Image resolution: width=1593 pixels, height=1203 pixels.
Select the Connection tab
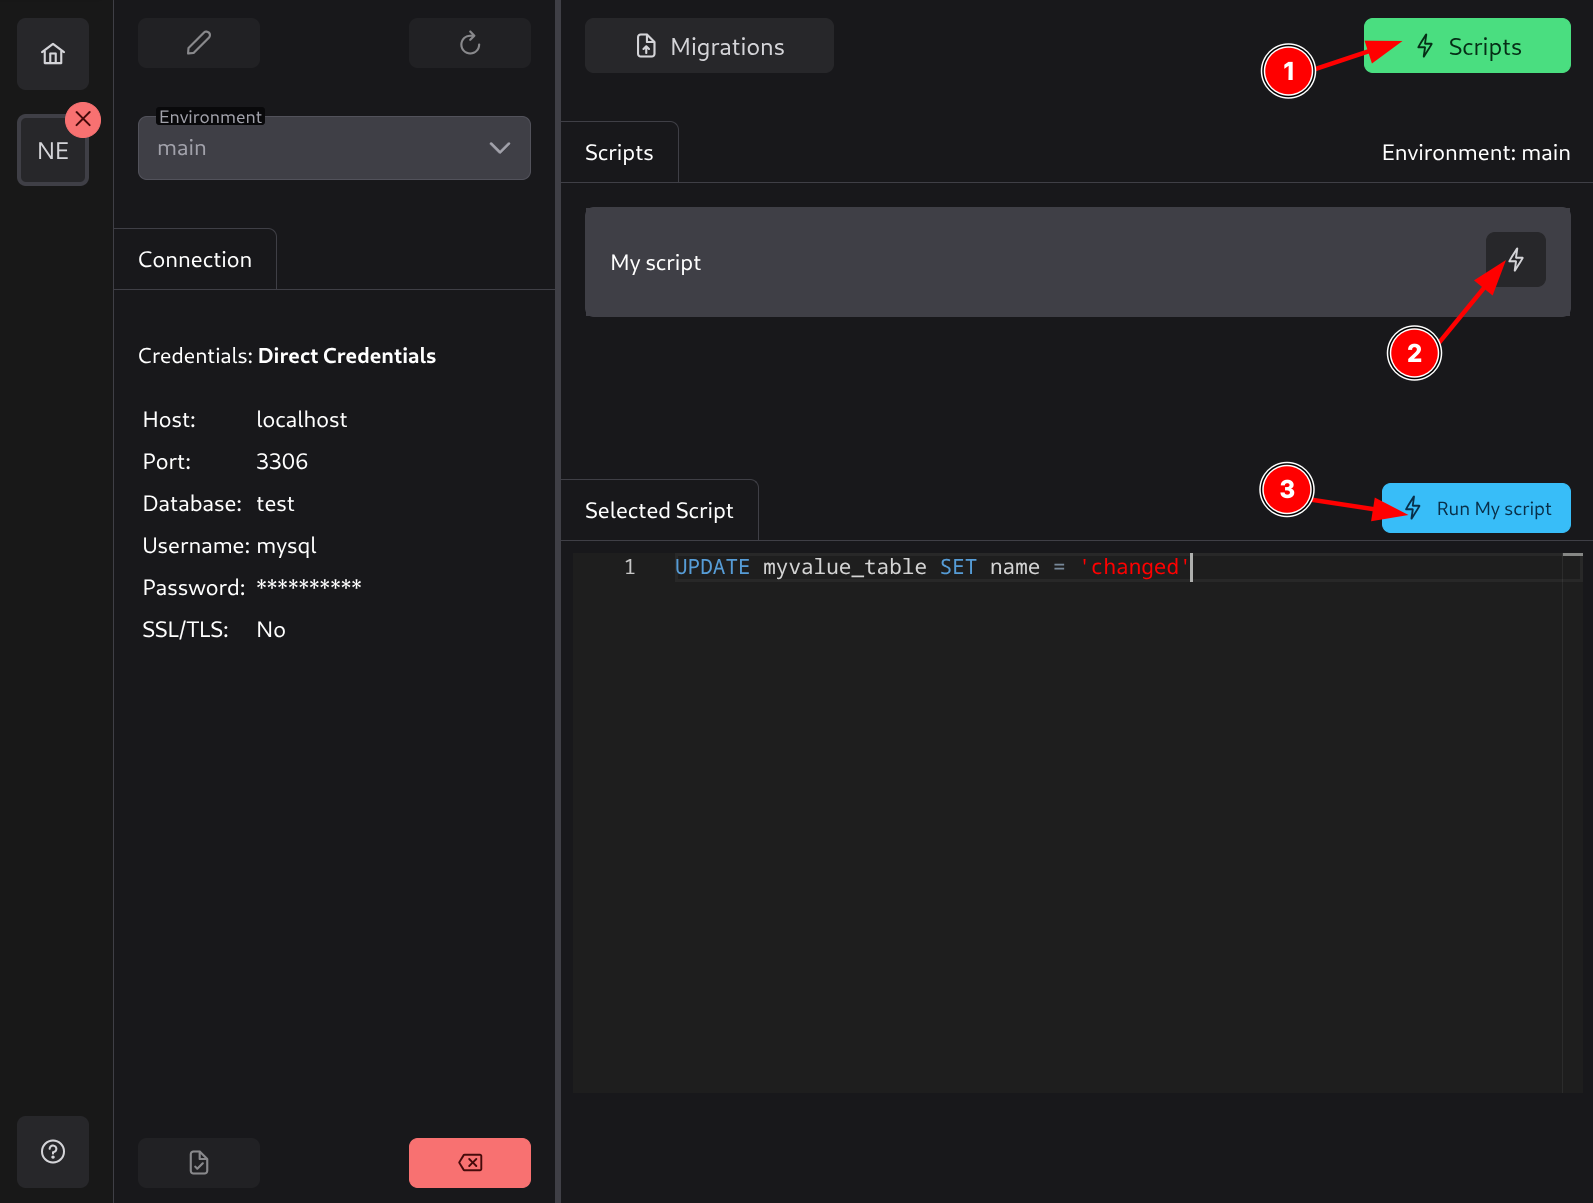pos(195,260)
